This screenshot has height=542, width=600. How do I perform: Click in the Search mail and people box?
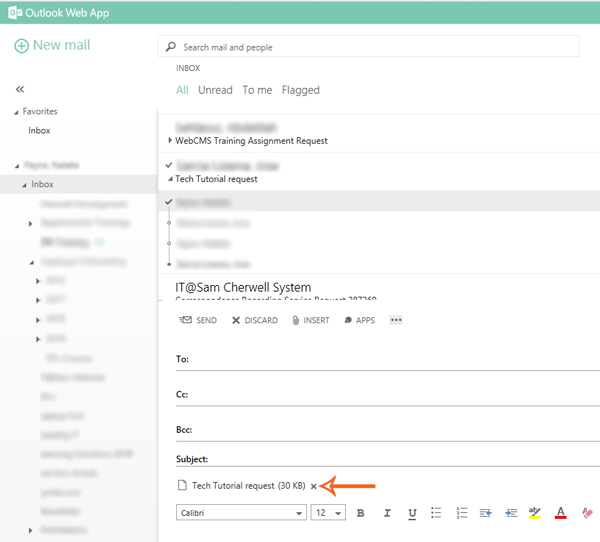point(368,47)
